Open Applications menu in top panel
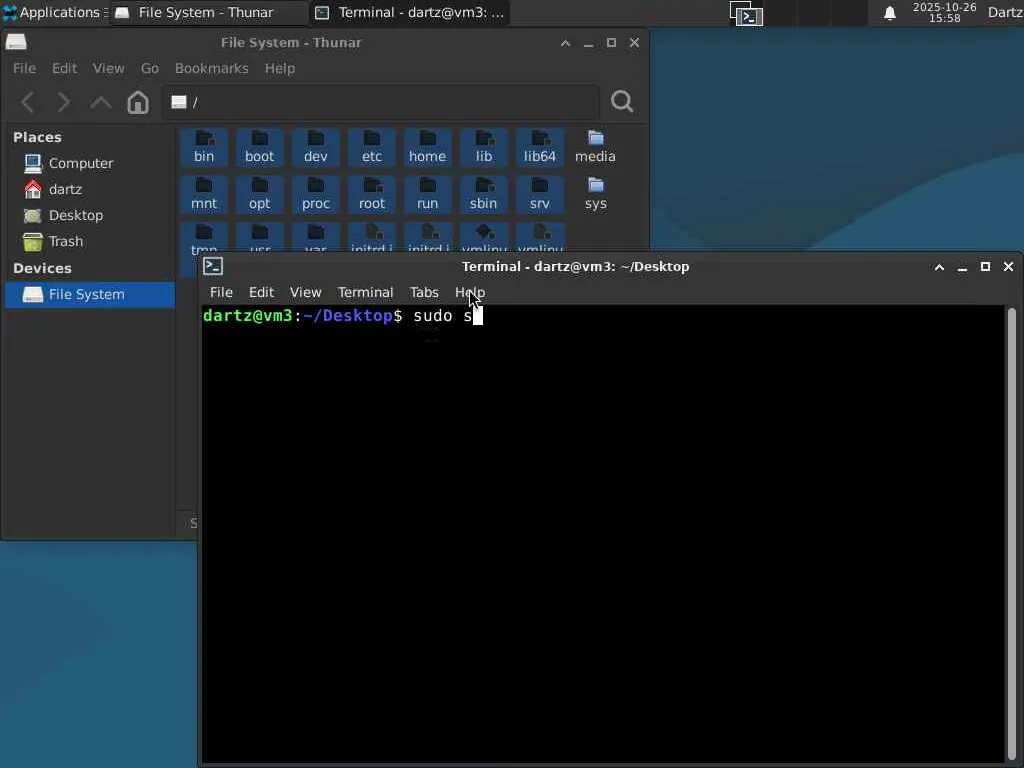Screen dimensions: 1024x768 click(54, 12)
